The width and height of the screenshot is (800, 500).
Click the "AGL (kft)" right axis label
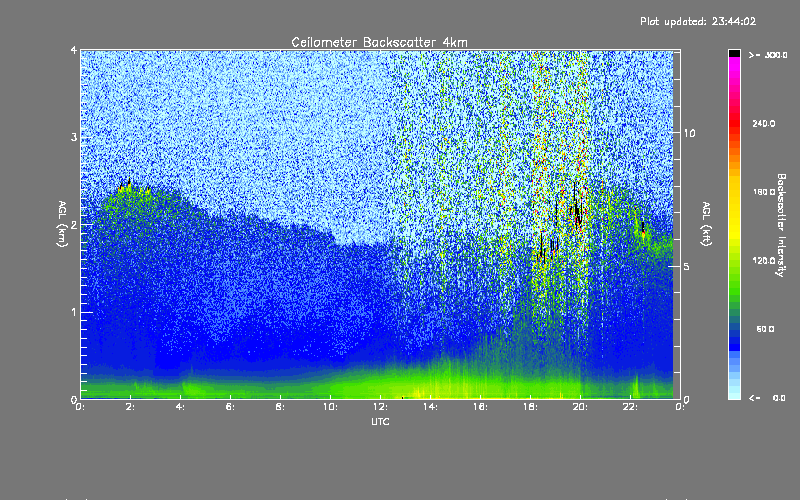706,224
